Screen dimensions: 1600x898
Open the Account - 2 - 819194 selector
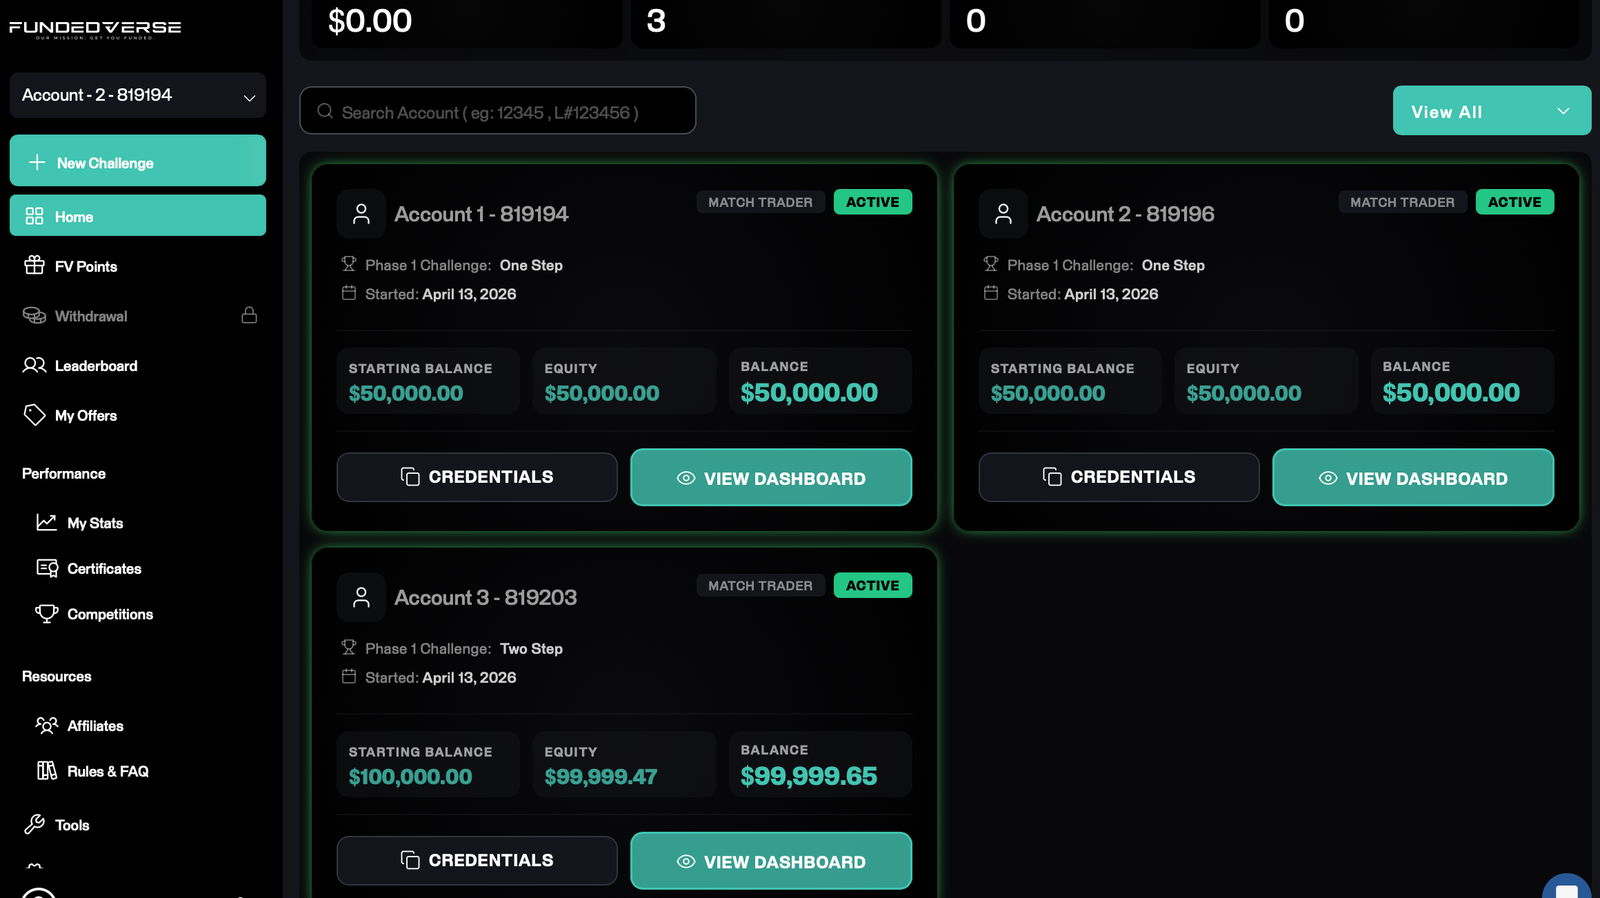coord(138,95)
